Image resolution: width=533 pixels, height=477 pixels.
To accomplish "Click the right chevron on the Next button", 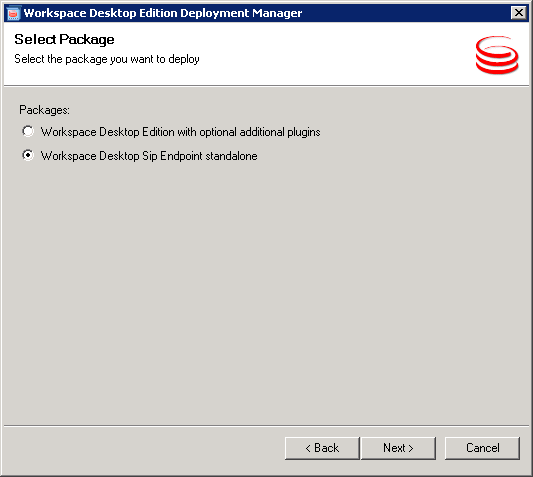I will click(x=411, y=448).
